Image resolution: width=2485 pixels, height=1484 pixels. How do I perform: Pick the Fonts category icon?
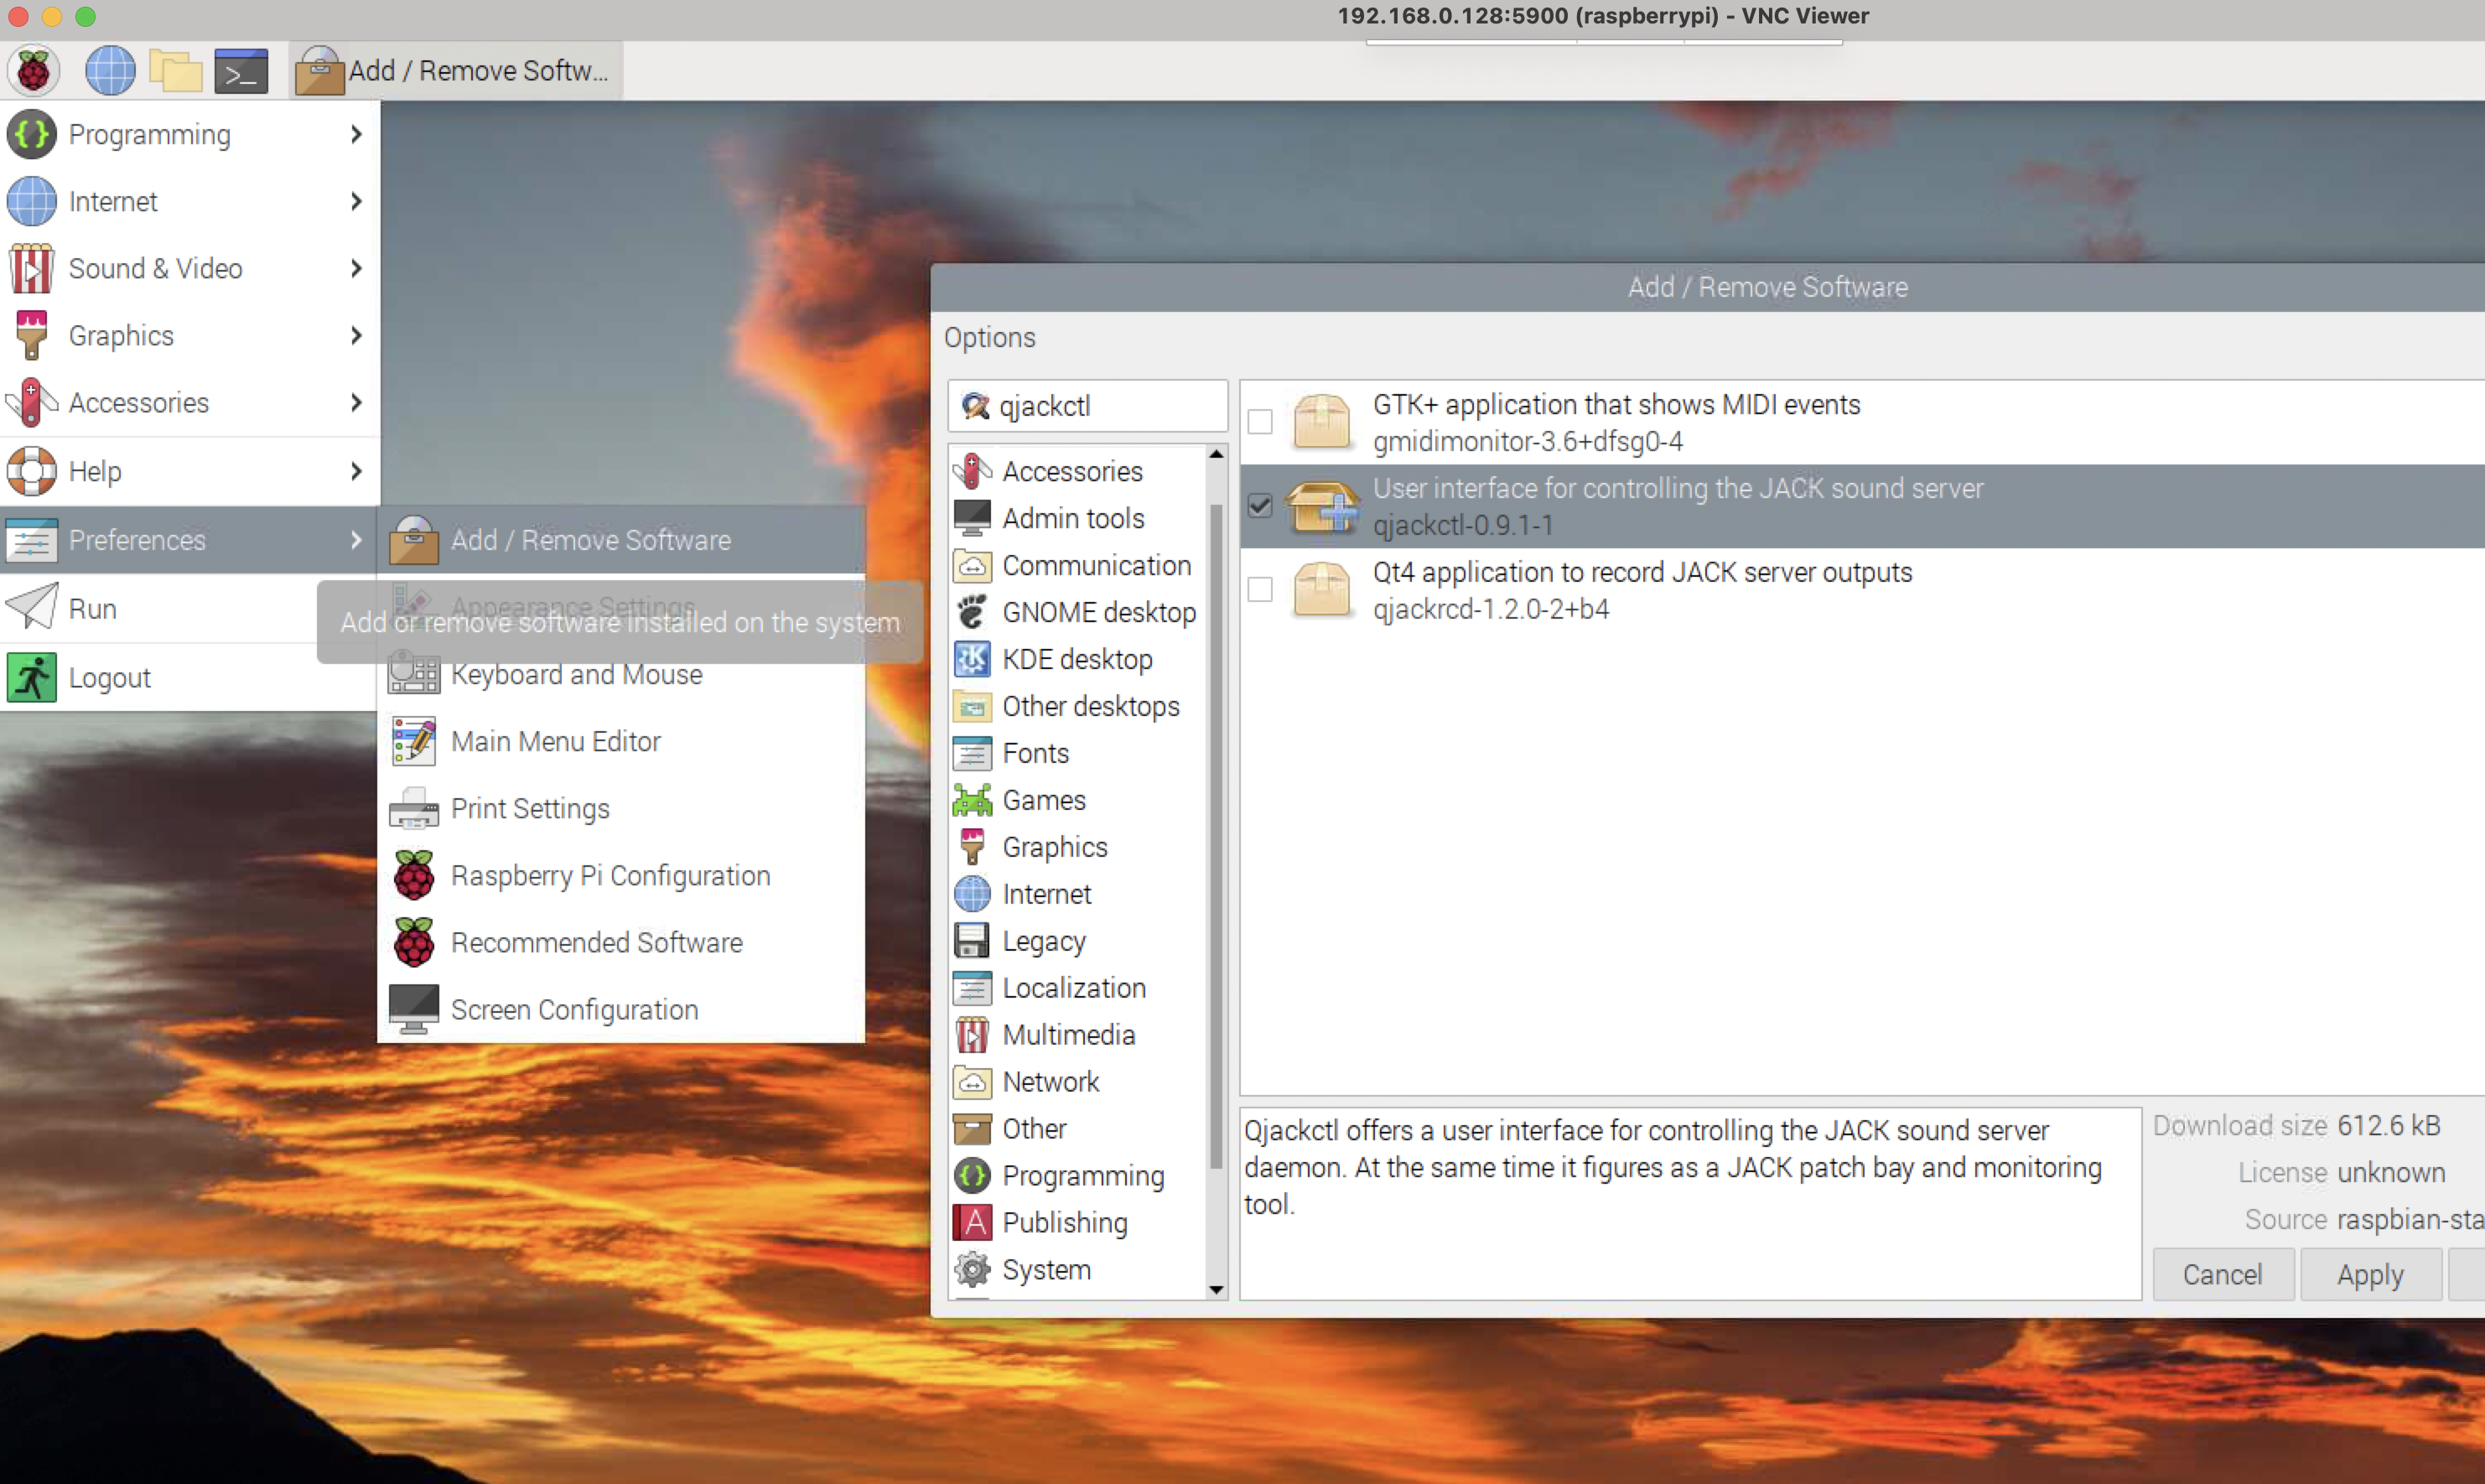(x=972, y=753)
